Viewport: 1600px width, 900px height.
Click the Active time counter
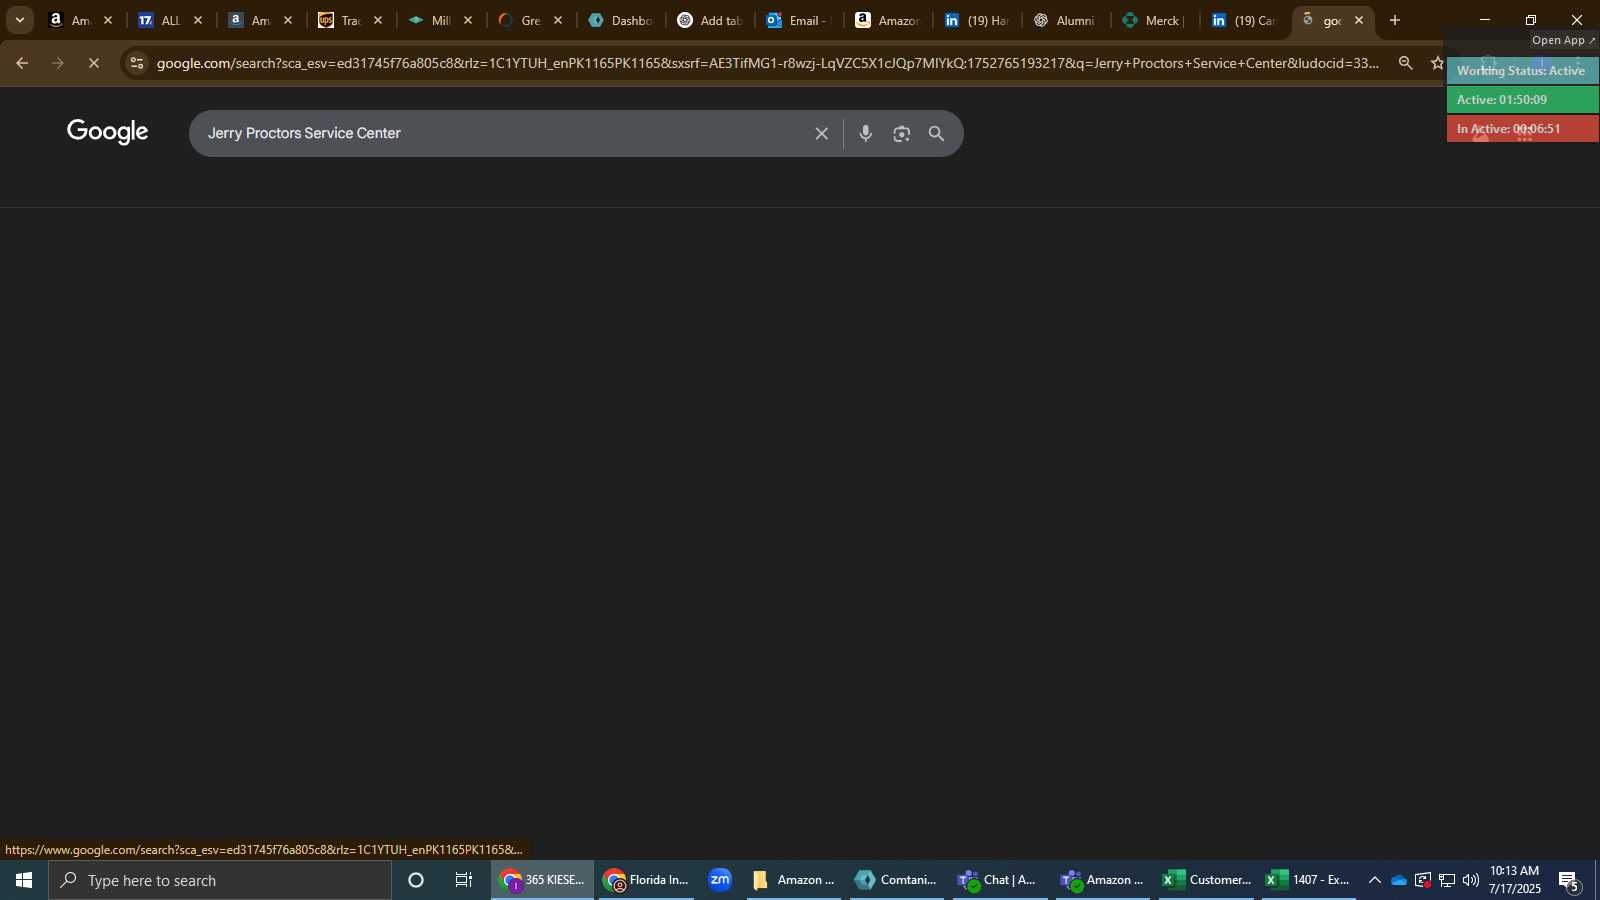tap(1522, 99)
